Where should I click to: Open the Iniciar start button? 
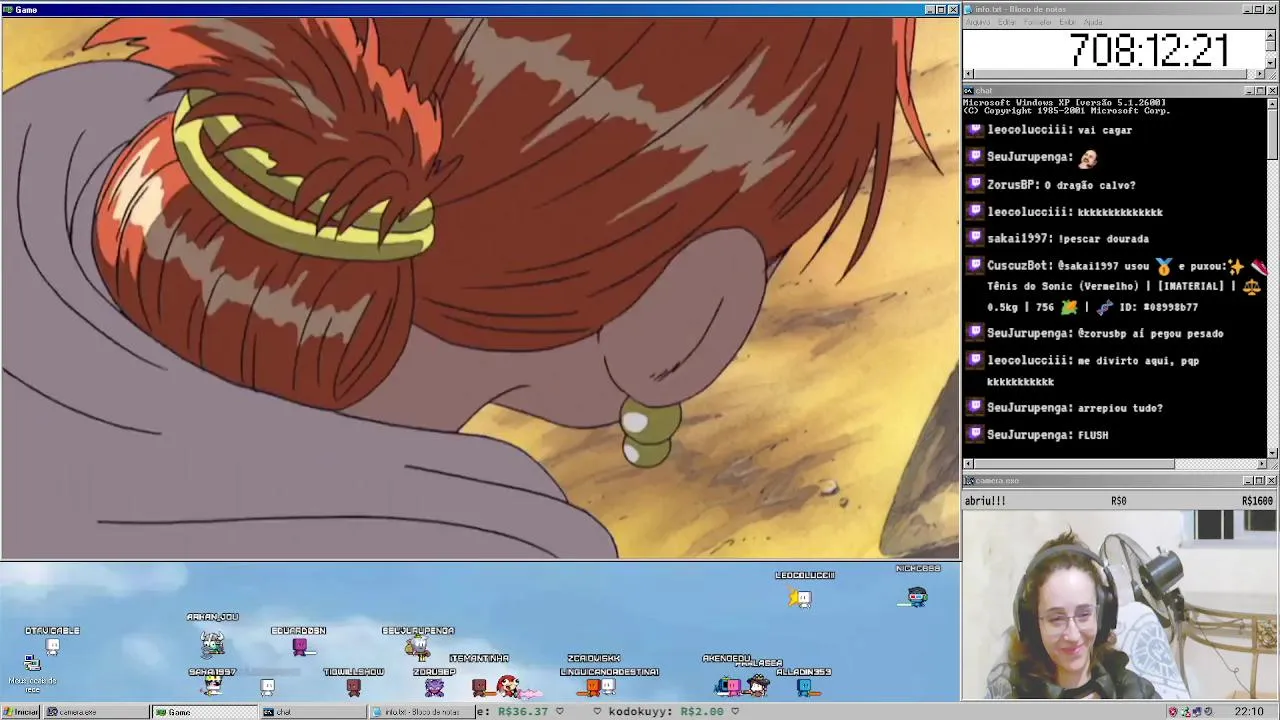(21, 712)
